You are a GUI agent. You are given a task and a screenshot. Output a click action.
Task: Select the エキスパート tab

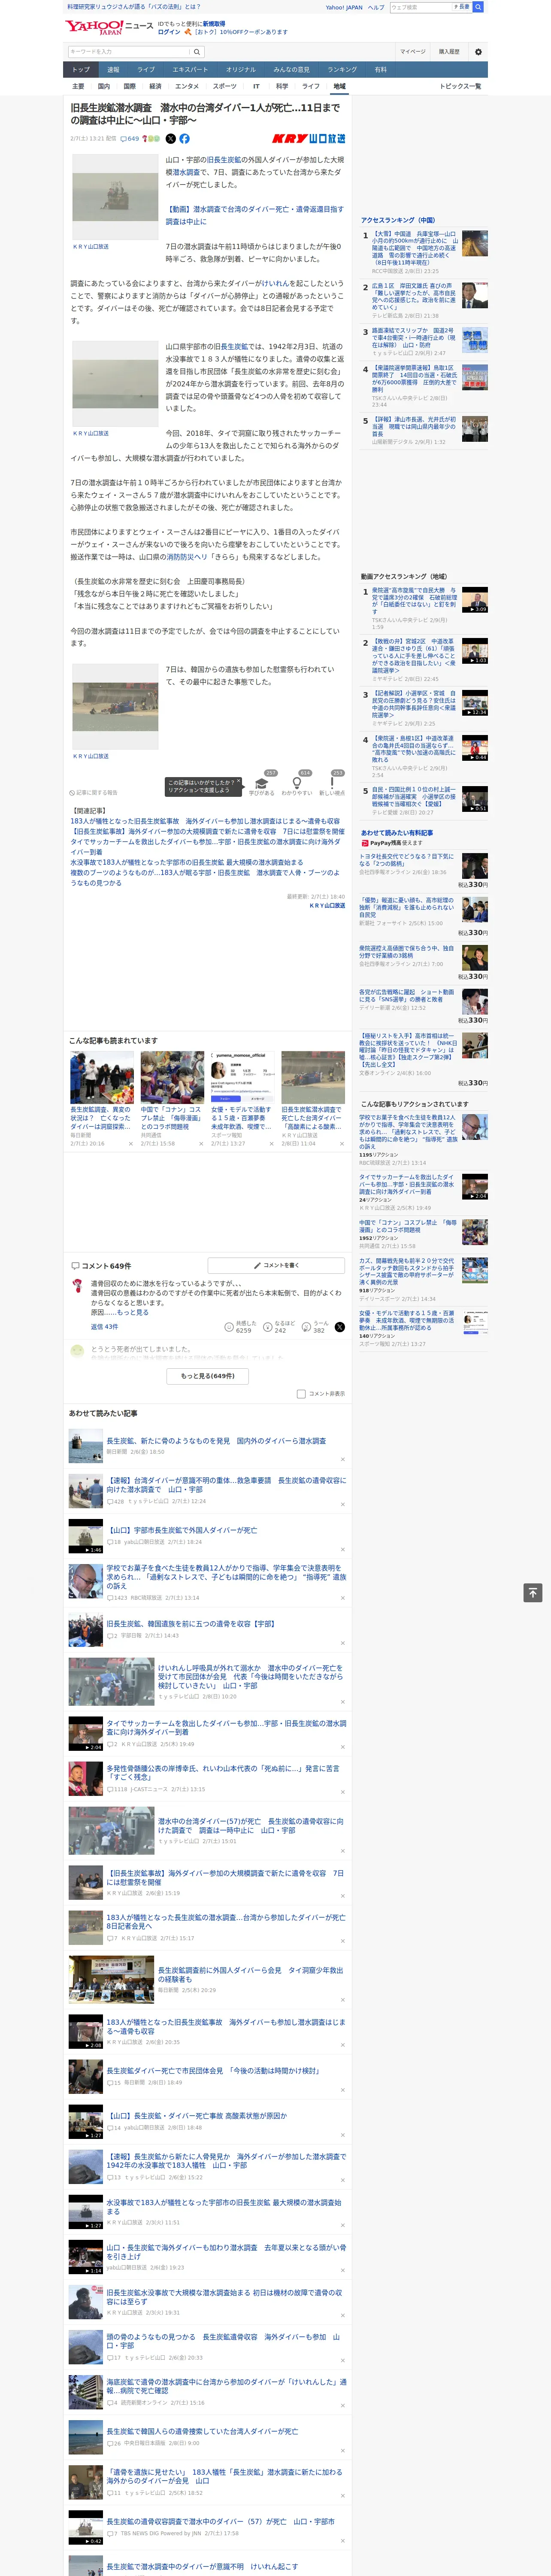[190, 69]
